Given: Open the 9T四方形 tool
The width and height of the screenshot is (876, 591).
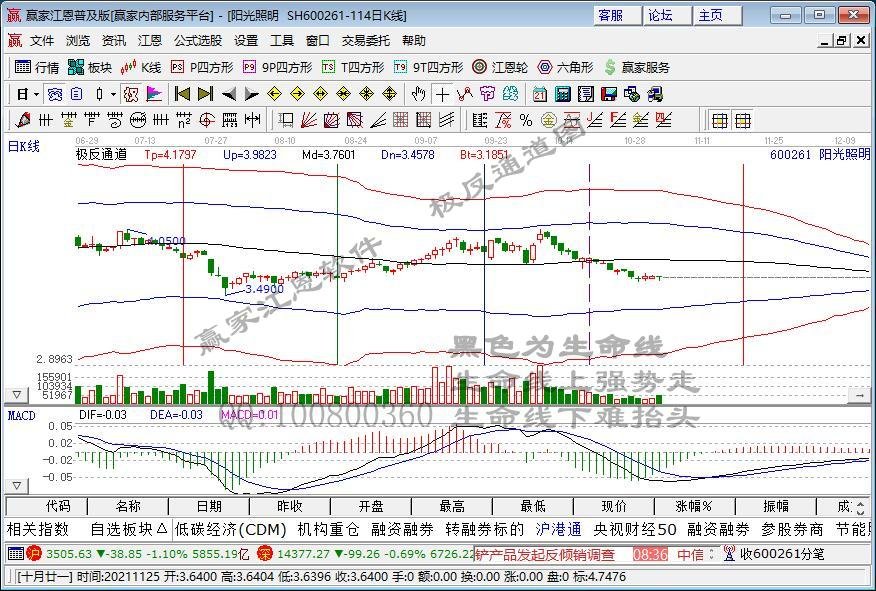Looking at the screenshot, I should pyautogui.click(x=428, y=68).
